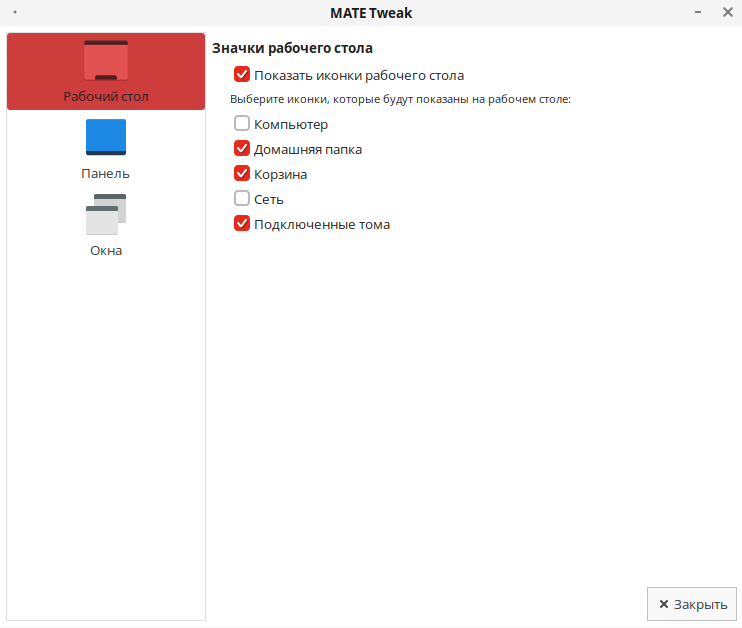Maximize the MATE Tweak window

click(711, 13)
